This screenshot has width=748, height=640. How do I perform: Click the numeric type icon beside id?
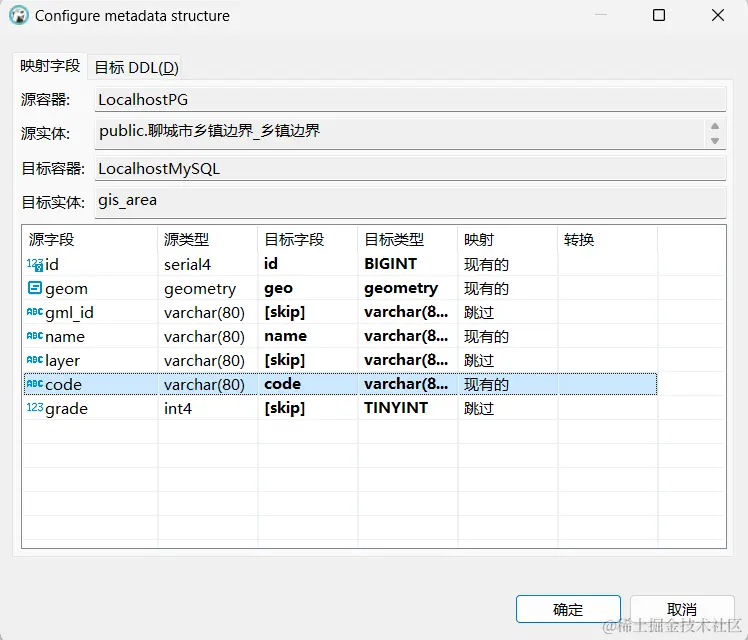click(35, 265)
